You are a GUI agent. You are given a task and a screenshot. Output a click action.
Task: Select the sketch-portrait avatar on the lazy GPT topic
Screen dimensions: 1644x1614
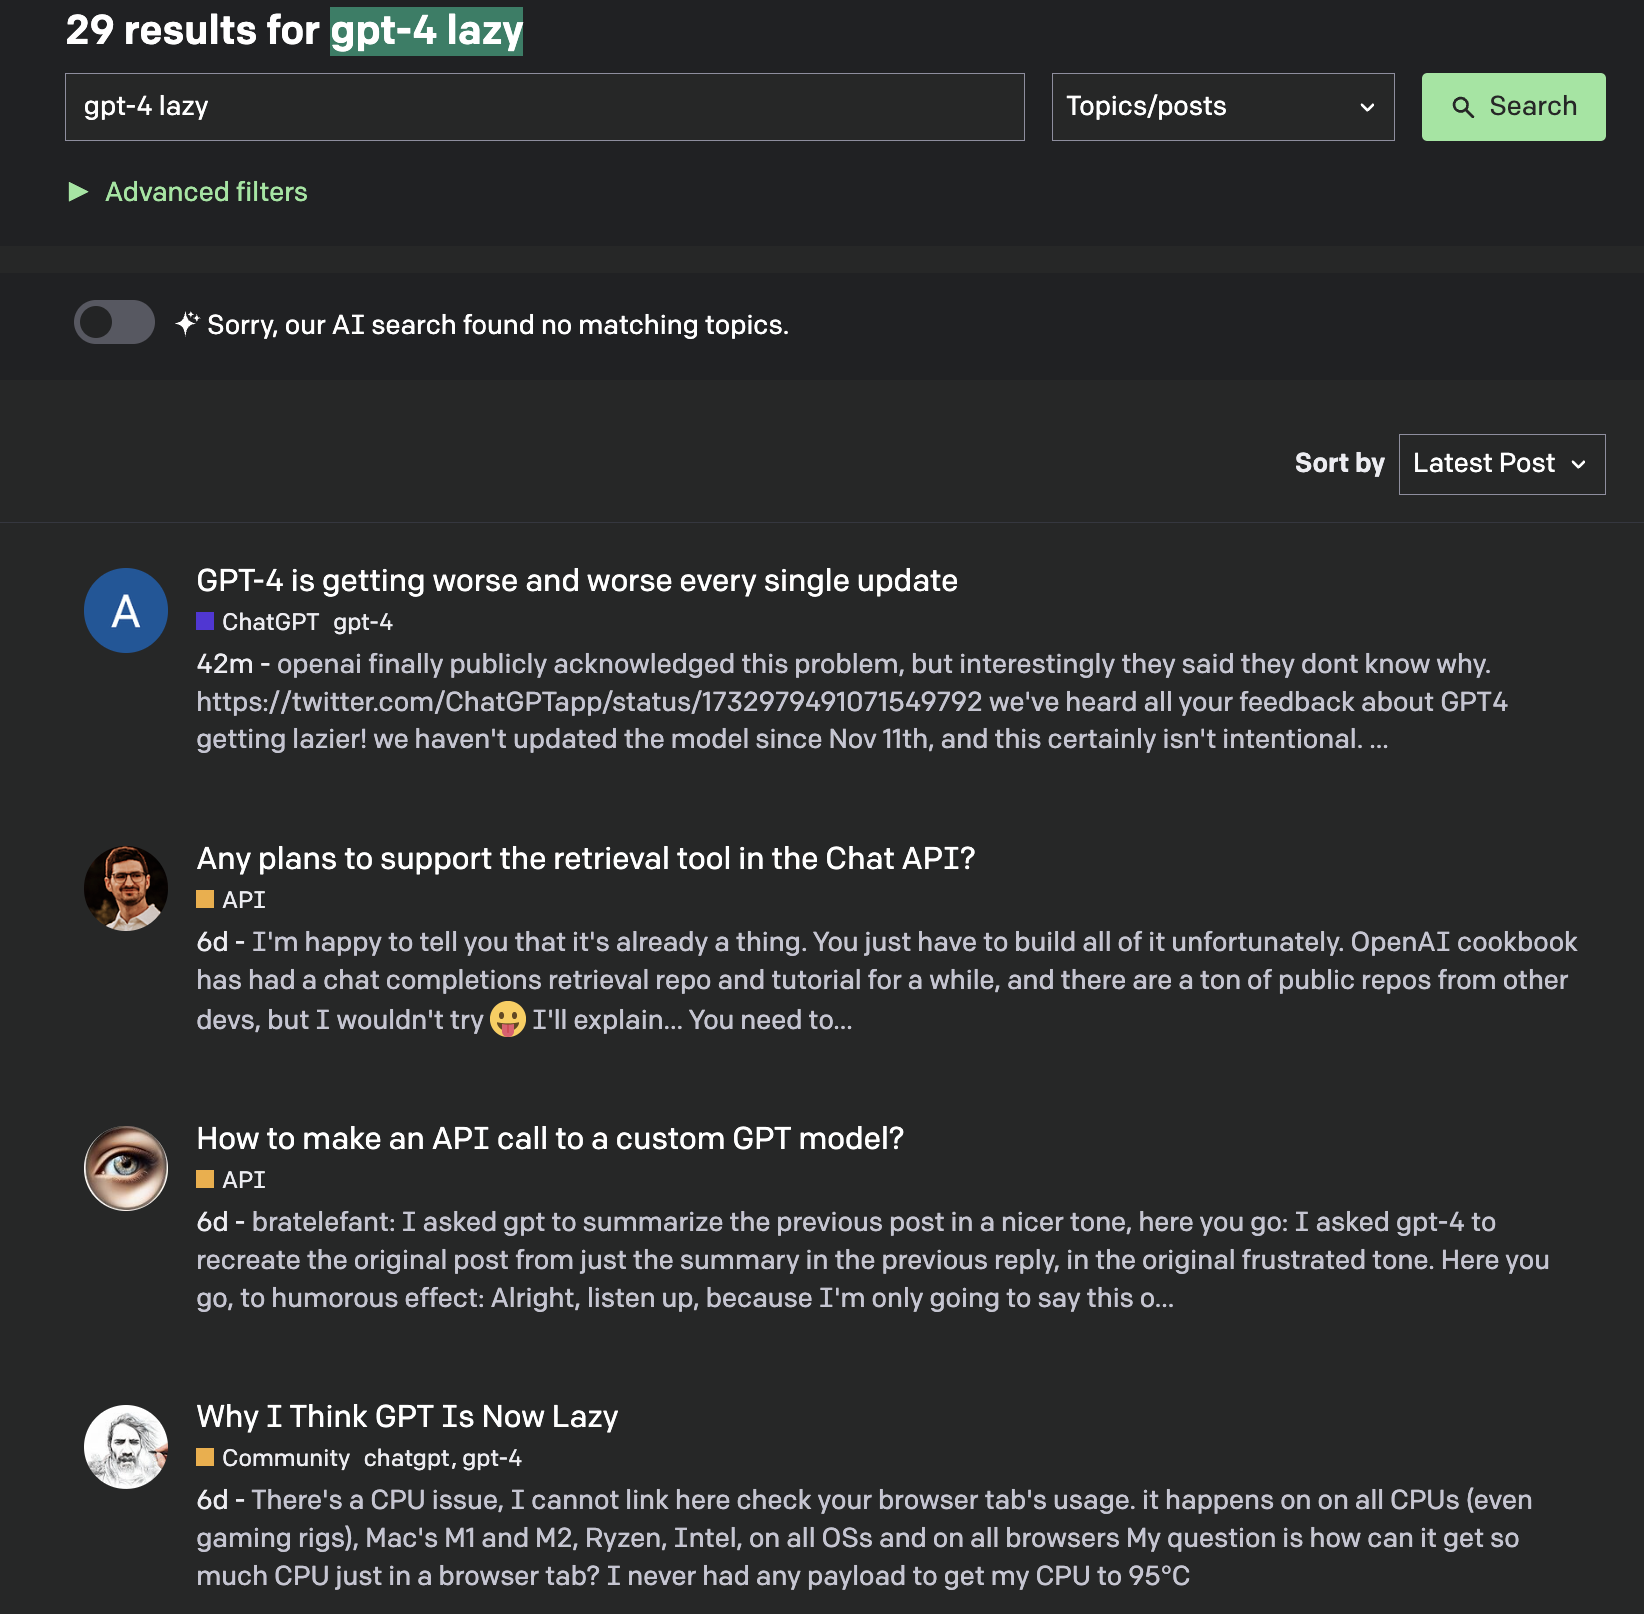tap(125, 1446)
